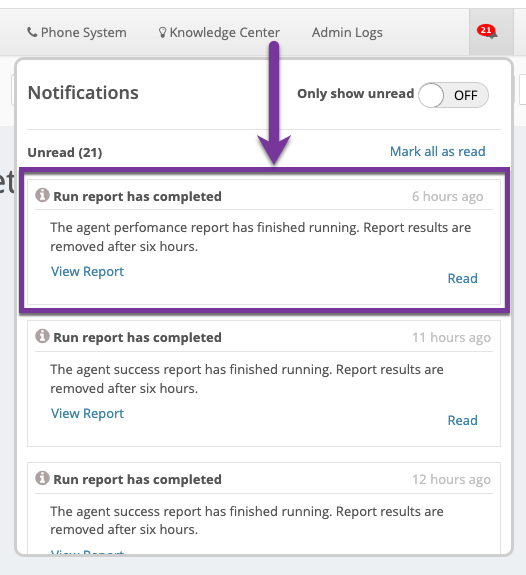Image resolution: width=526 pixels, height=575 pixels.
Task: Click the info icon on the 12 hours ago notification
Action: tap(42, 478)
